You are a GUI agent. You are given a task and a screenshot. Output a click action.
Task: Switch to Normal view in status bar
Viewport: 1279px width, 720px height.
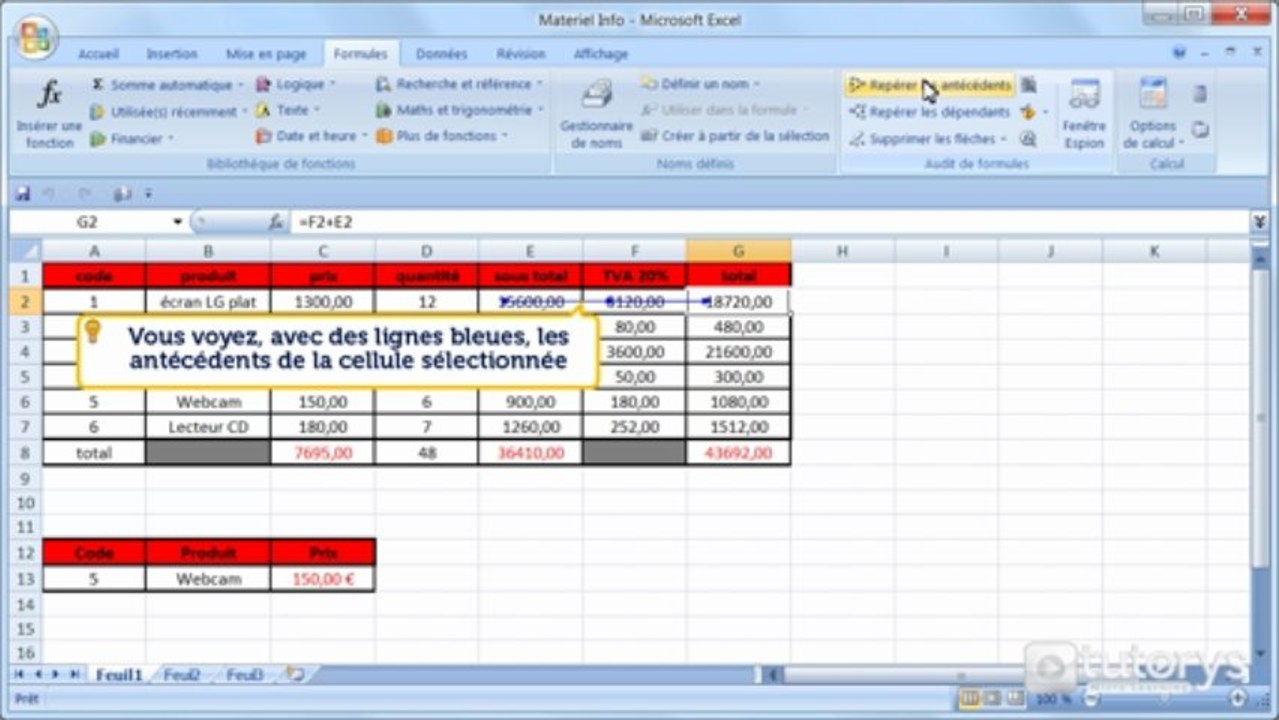(x=969, y=698)
